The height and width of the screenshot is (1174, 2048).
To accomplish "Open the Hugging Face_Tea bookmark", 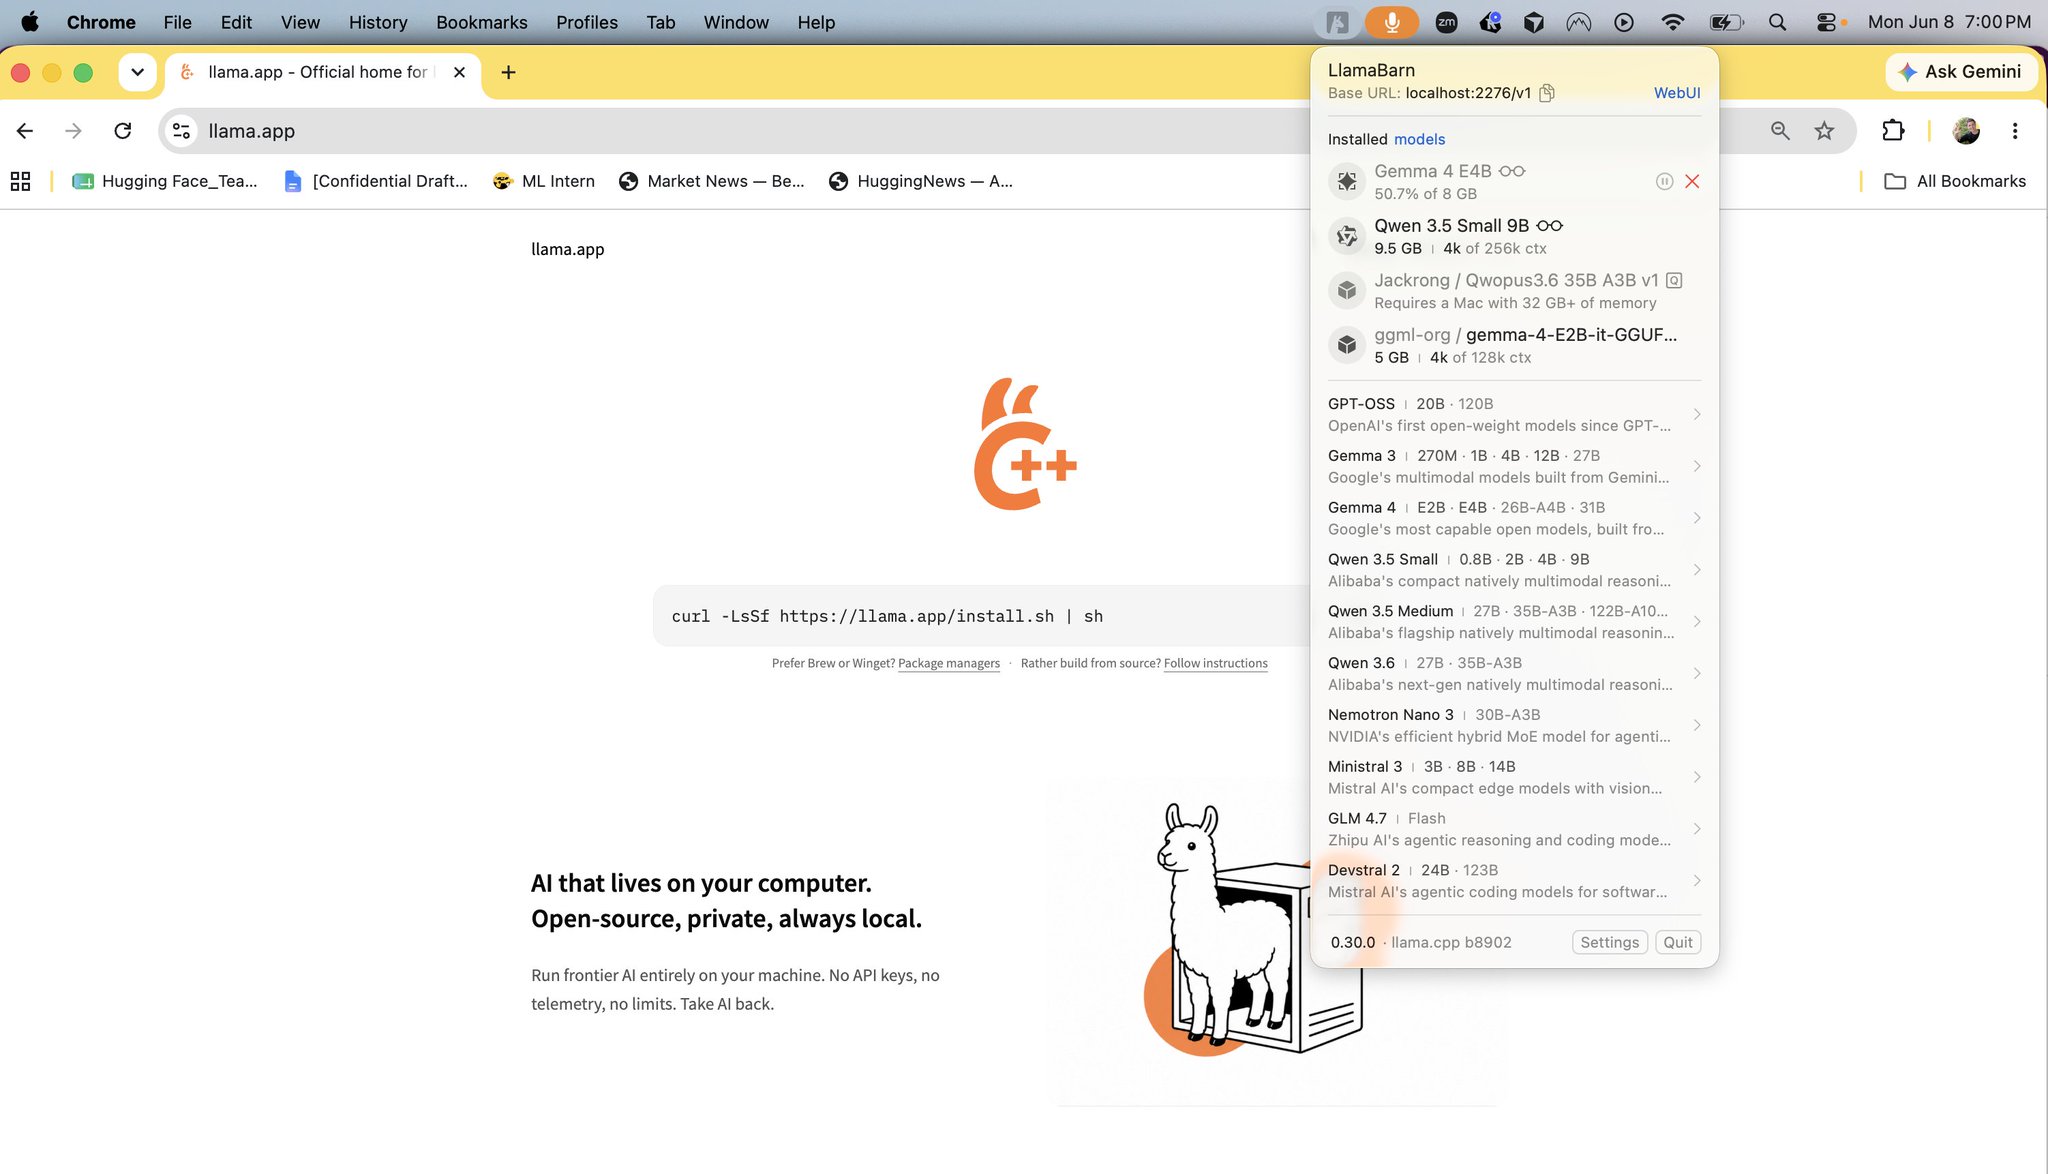I will tap(165, 181).
